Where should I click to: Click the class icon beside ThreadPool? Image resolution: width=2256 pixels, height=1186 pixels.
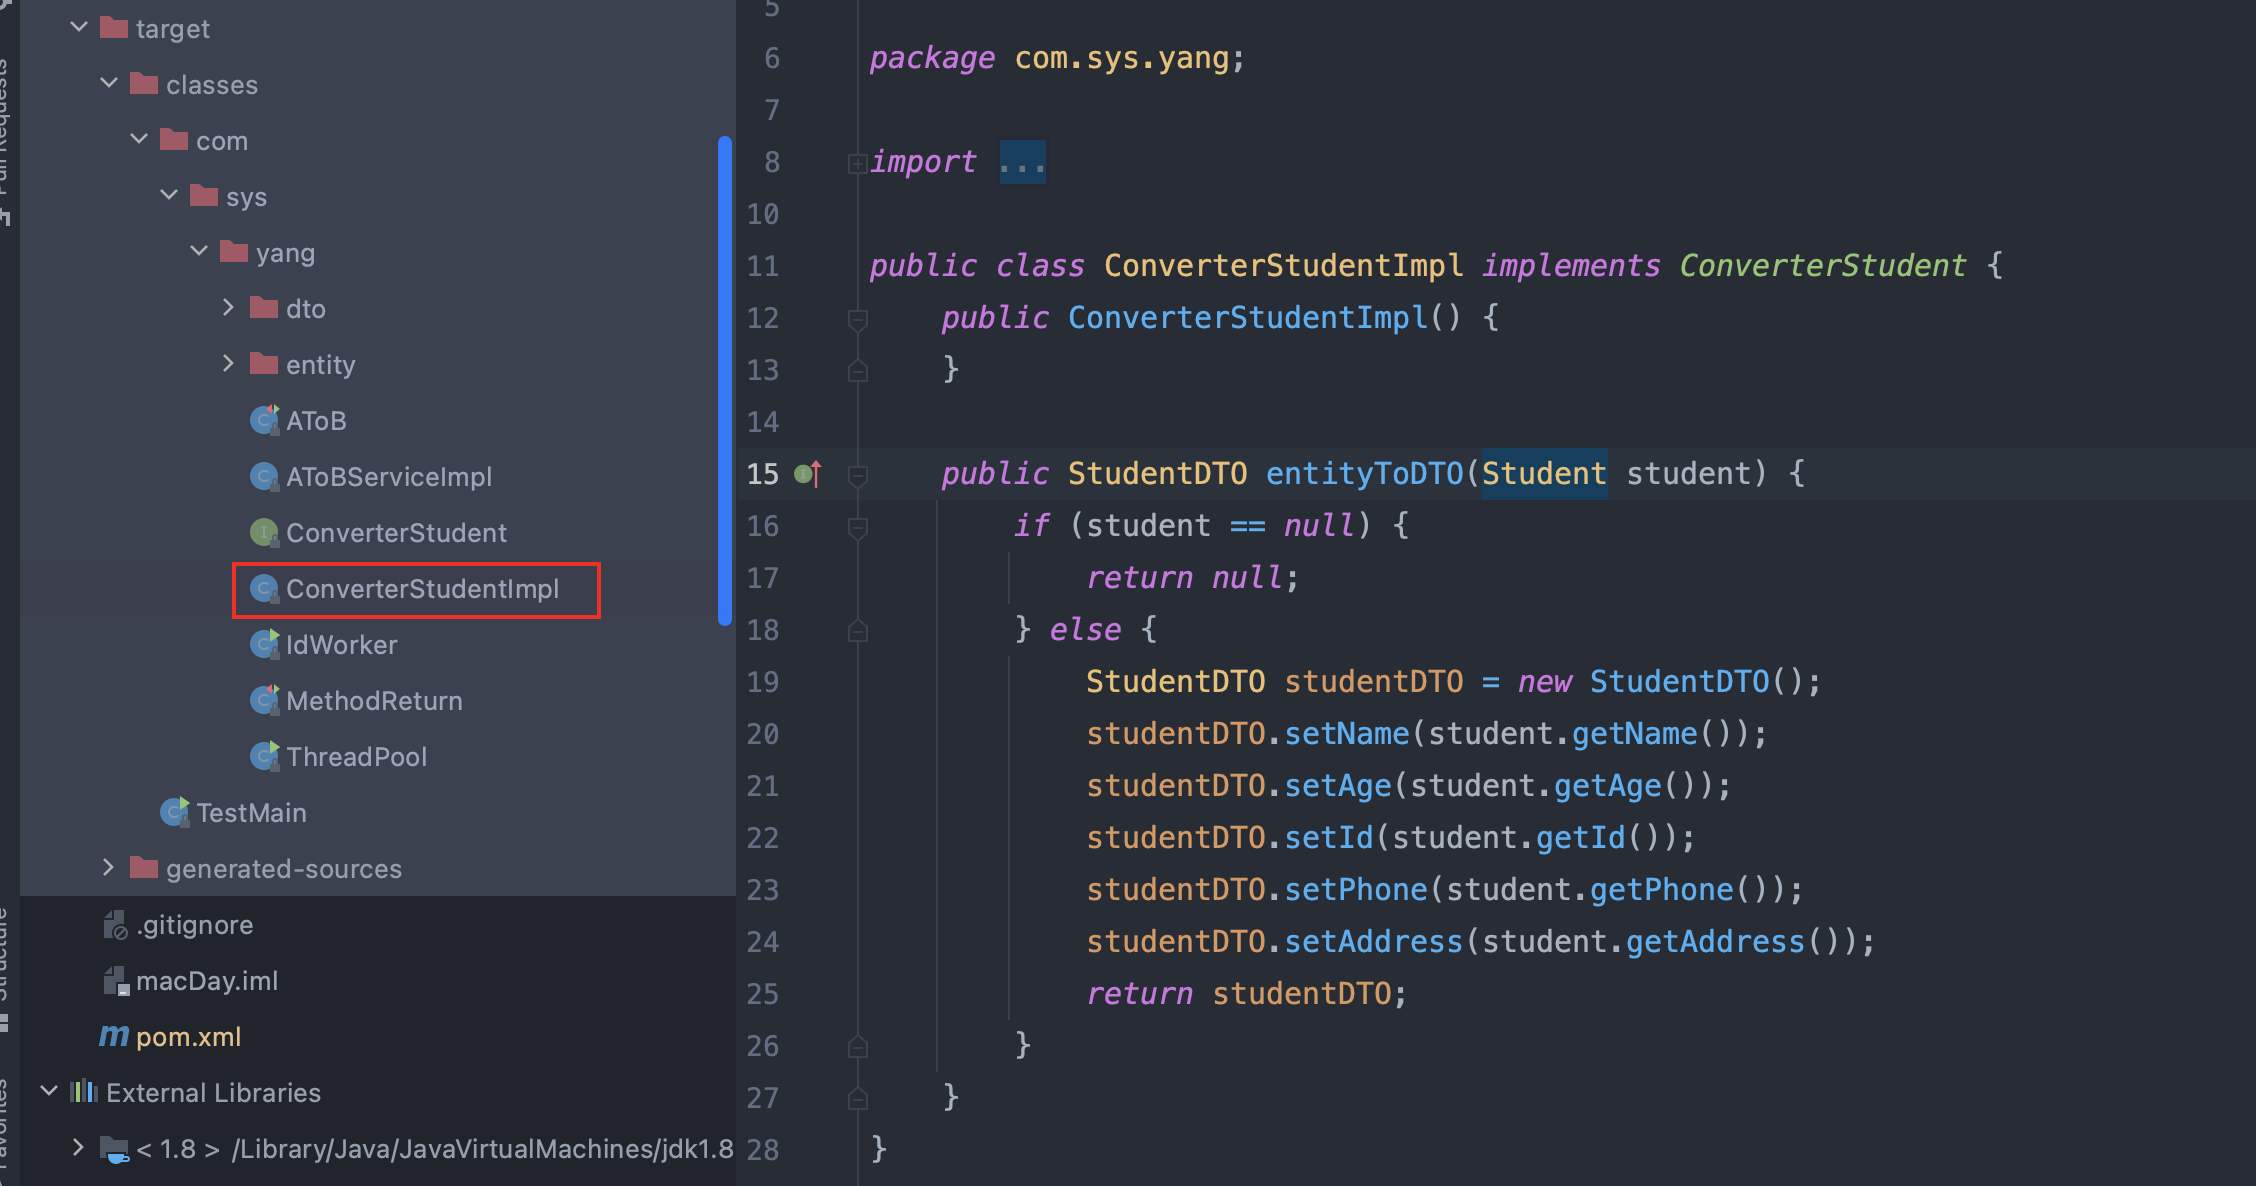tap(264, 756)
